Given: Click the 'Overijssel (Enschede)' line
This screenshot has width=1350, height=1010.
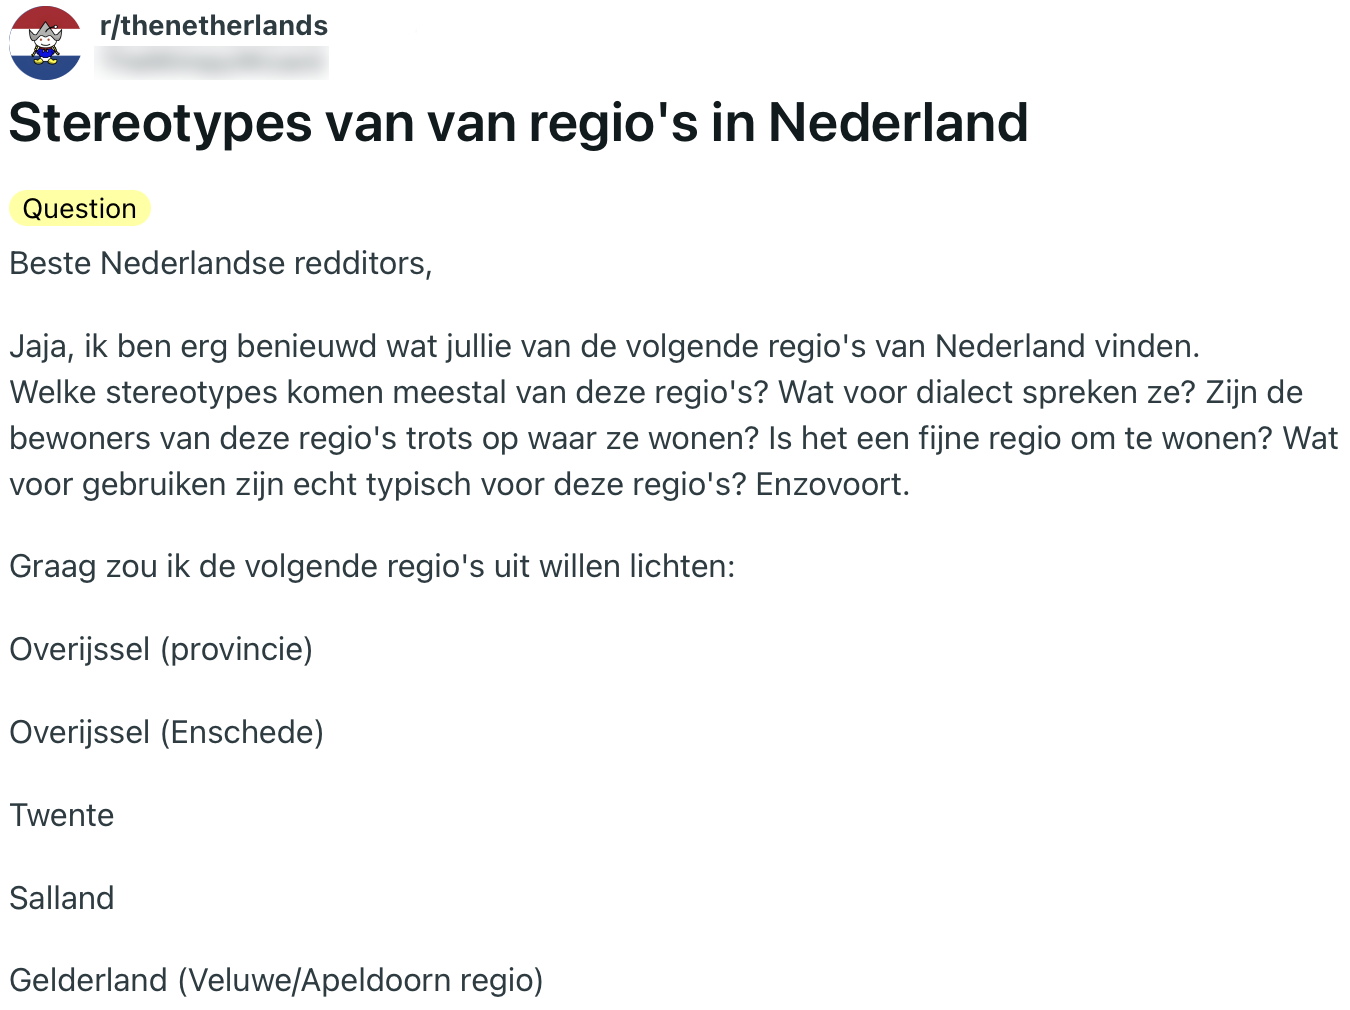Looking at the screenshot, I should coord(167,732).
